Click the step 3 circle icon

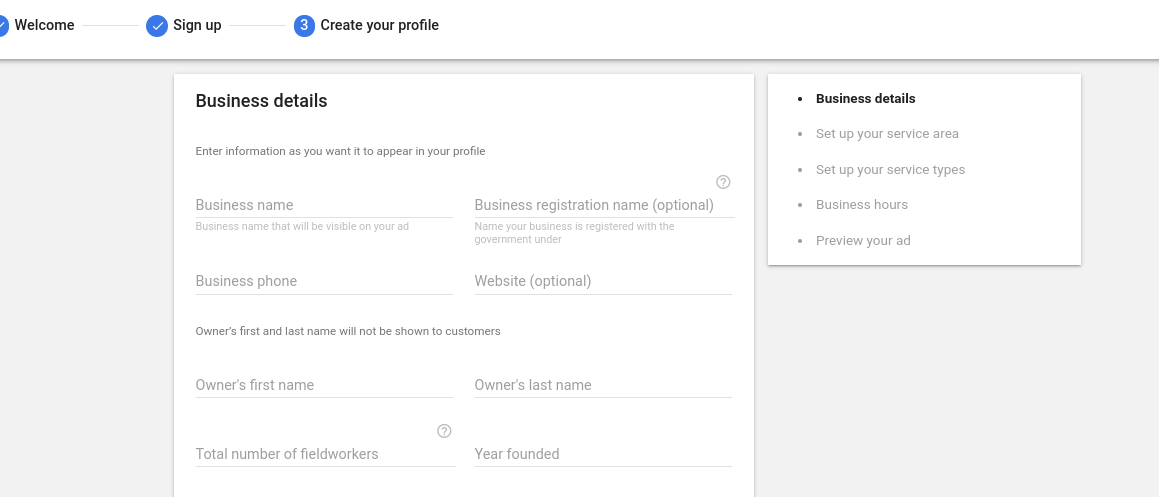click(304, 26)
